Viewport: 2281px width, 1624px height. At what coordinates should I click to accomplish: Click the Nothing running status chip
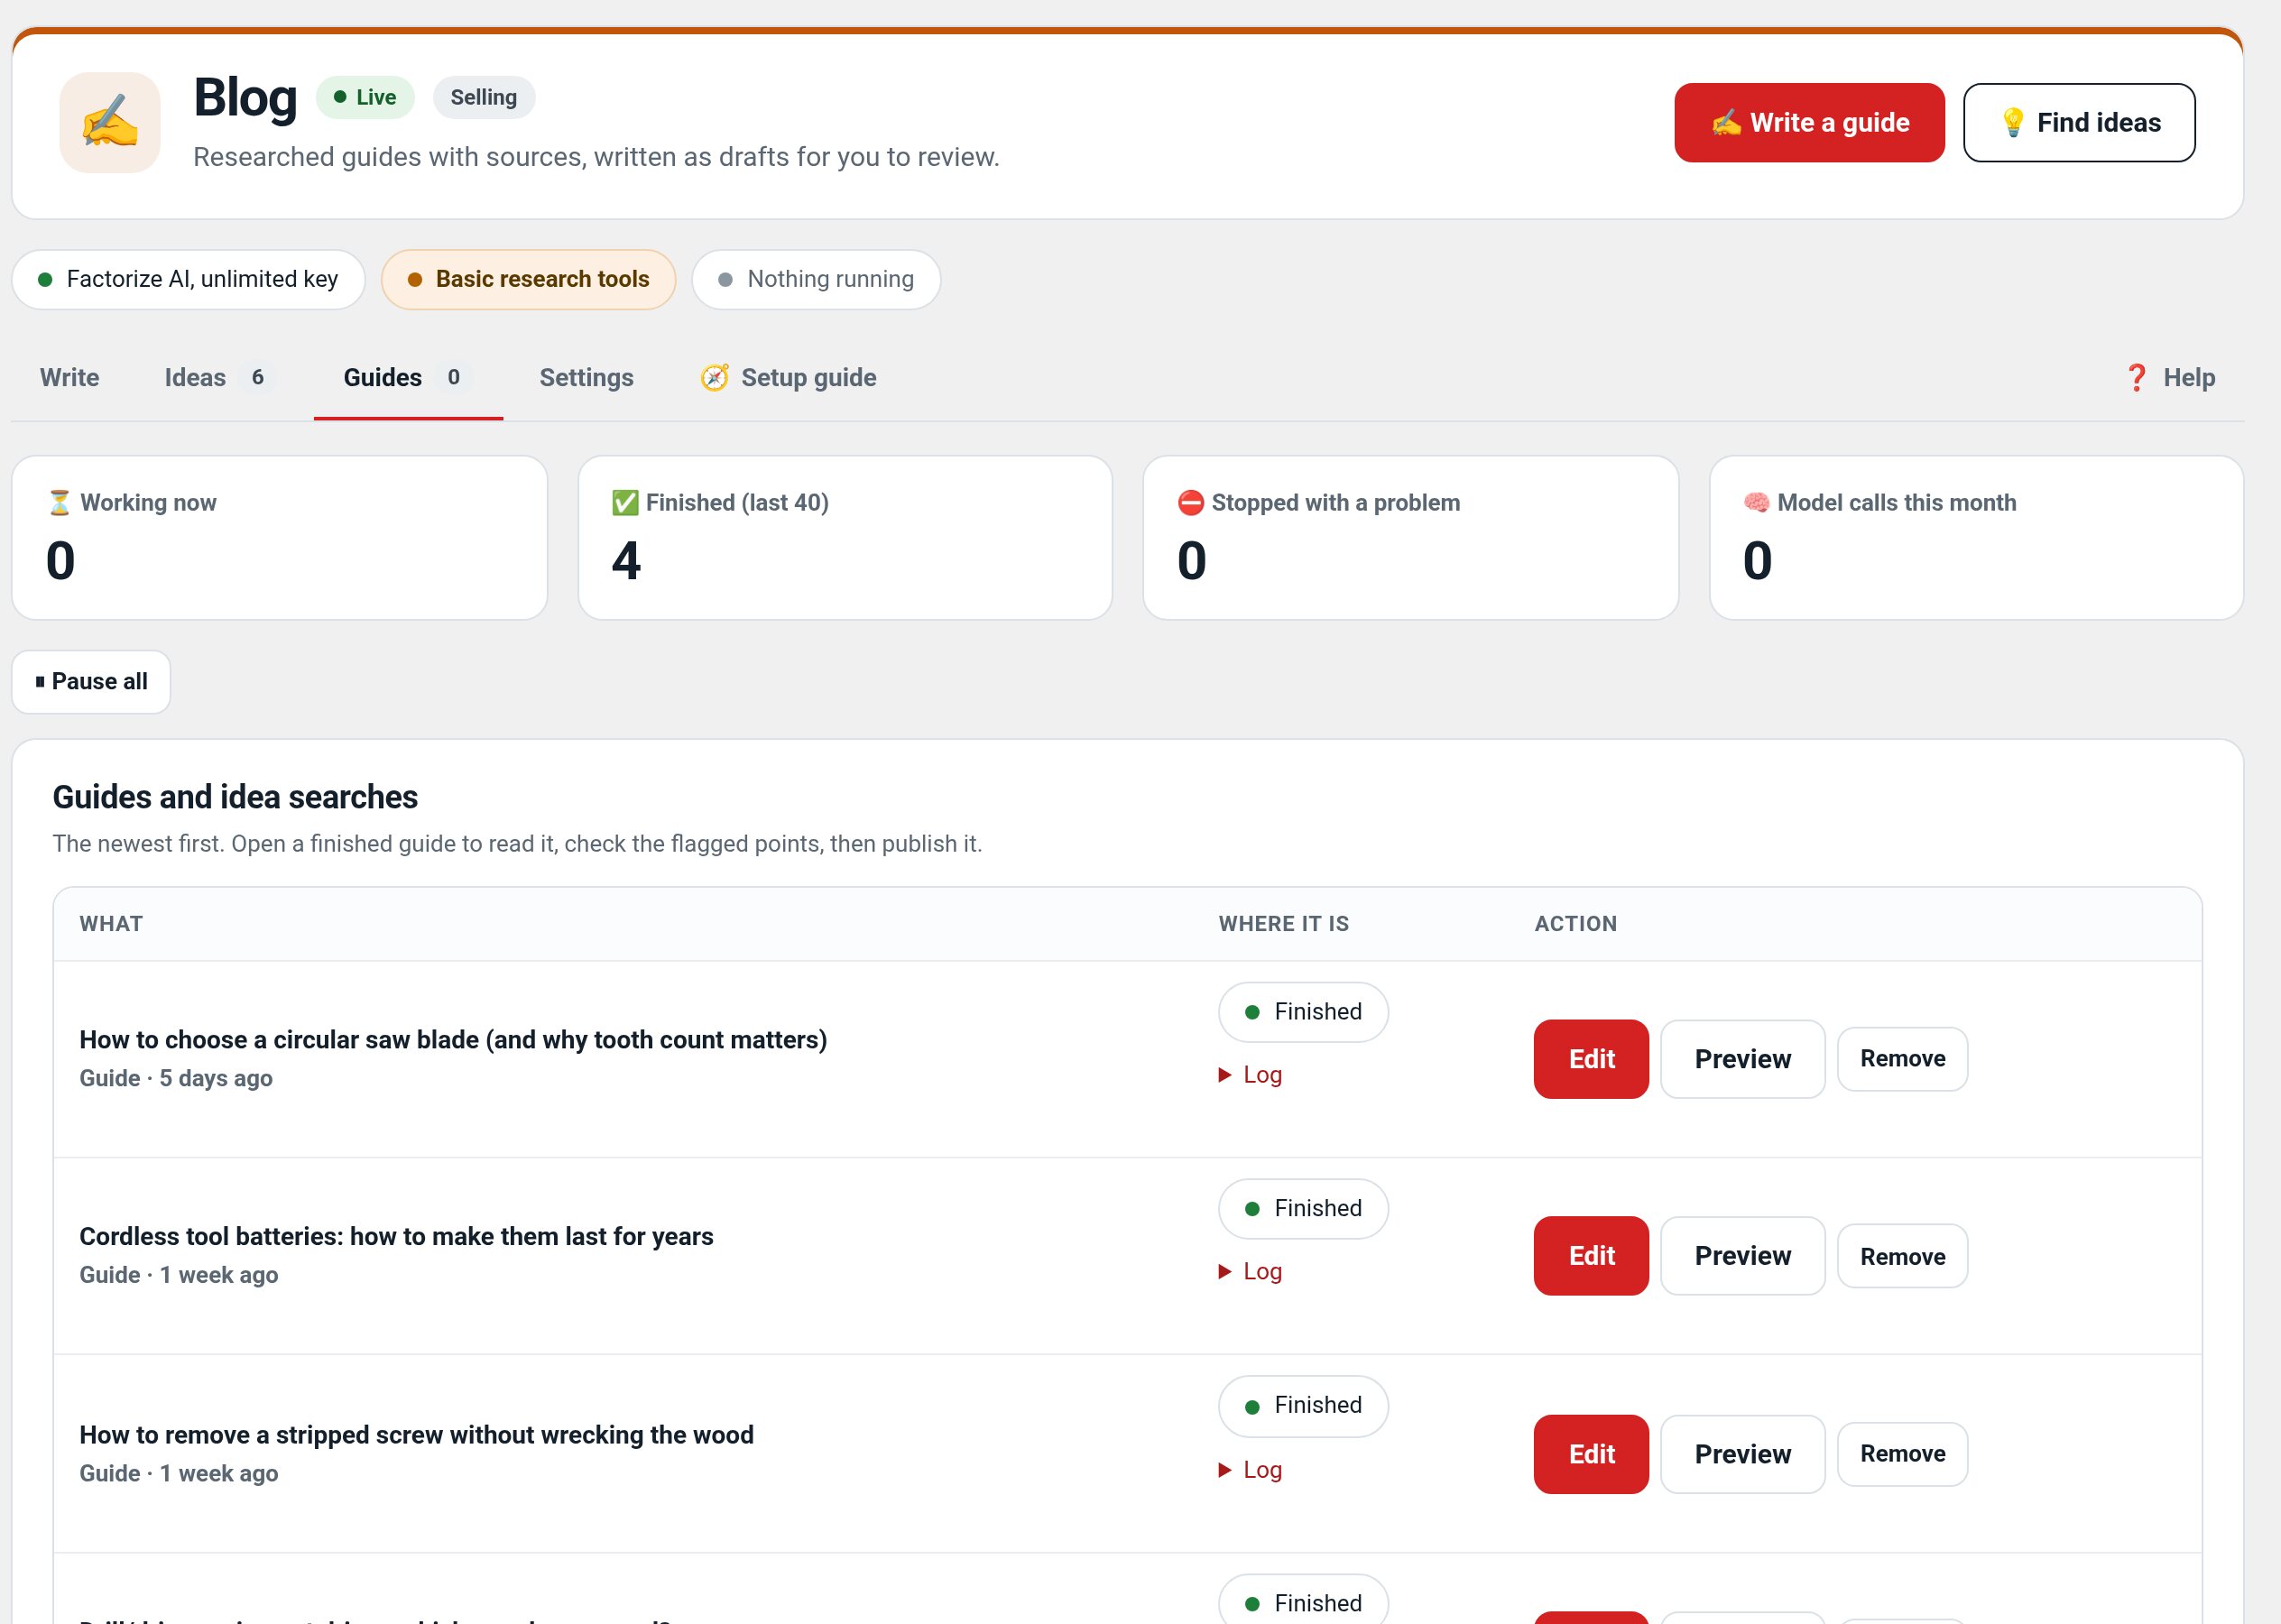coord(816,279)
